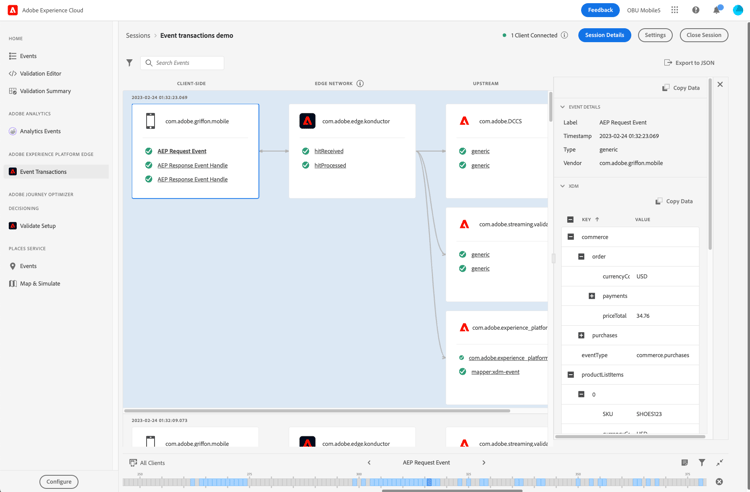Click the Configure button
The image size is (750, 492).
[x=59, y=481]
